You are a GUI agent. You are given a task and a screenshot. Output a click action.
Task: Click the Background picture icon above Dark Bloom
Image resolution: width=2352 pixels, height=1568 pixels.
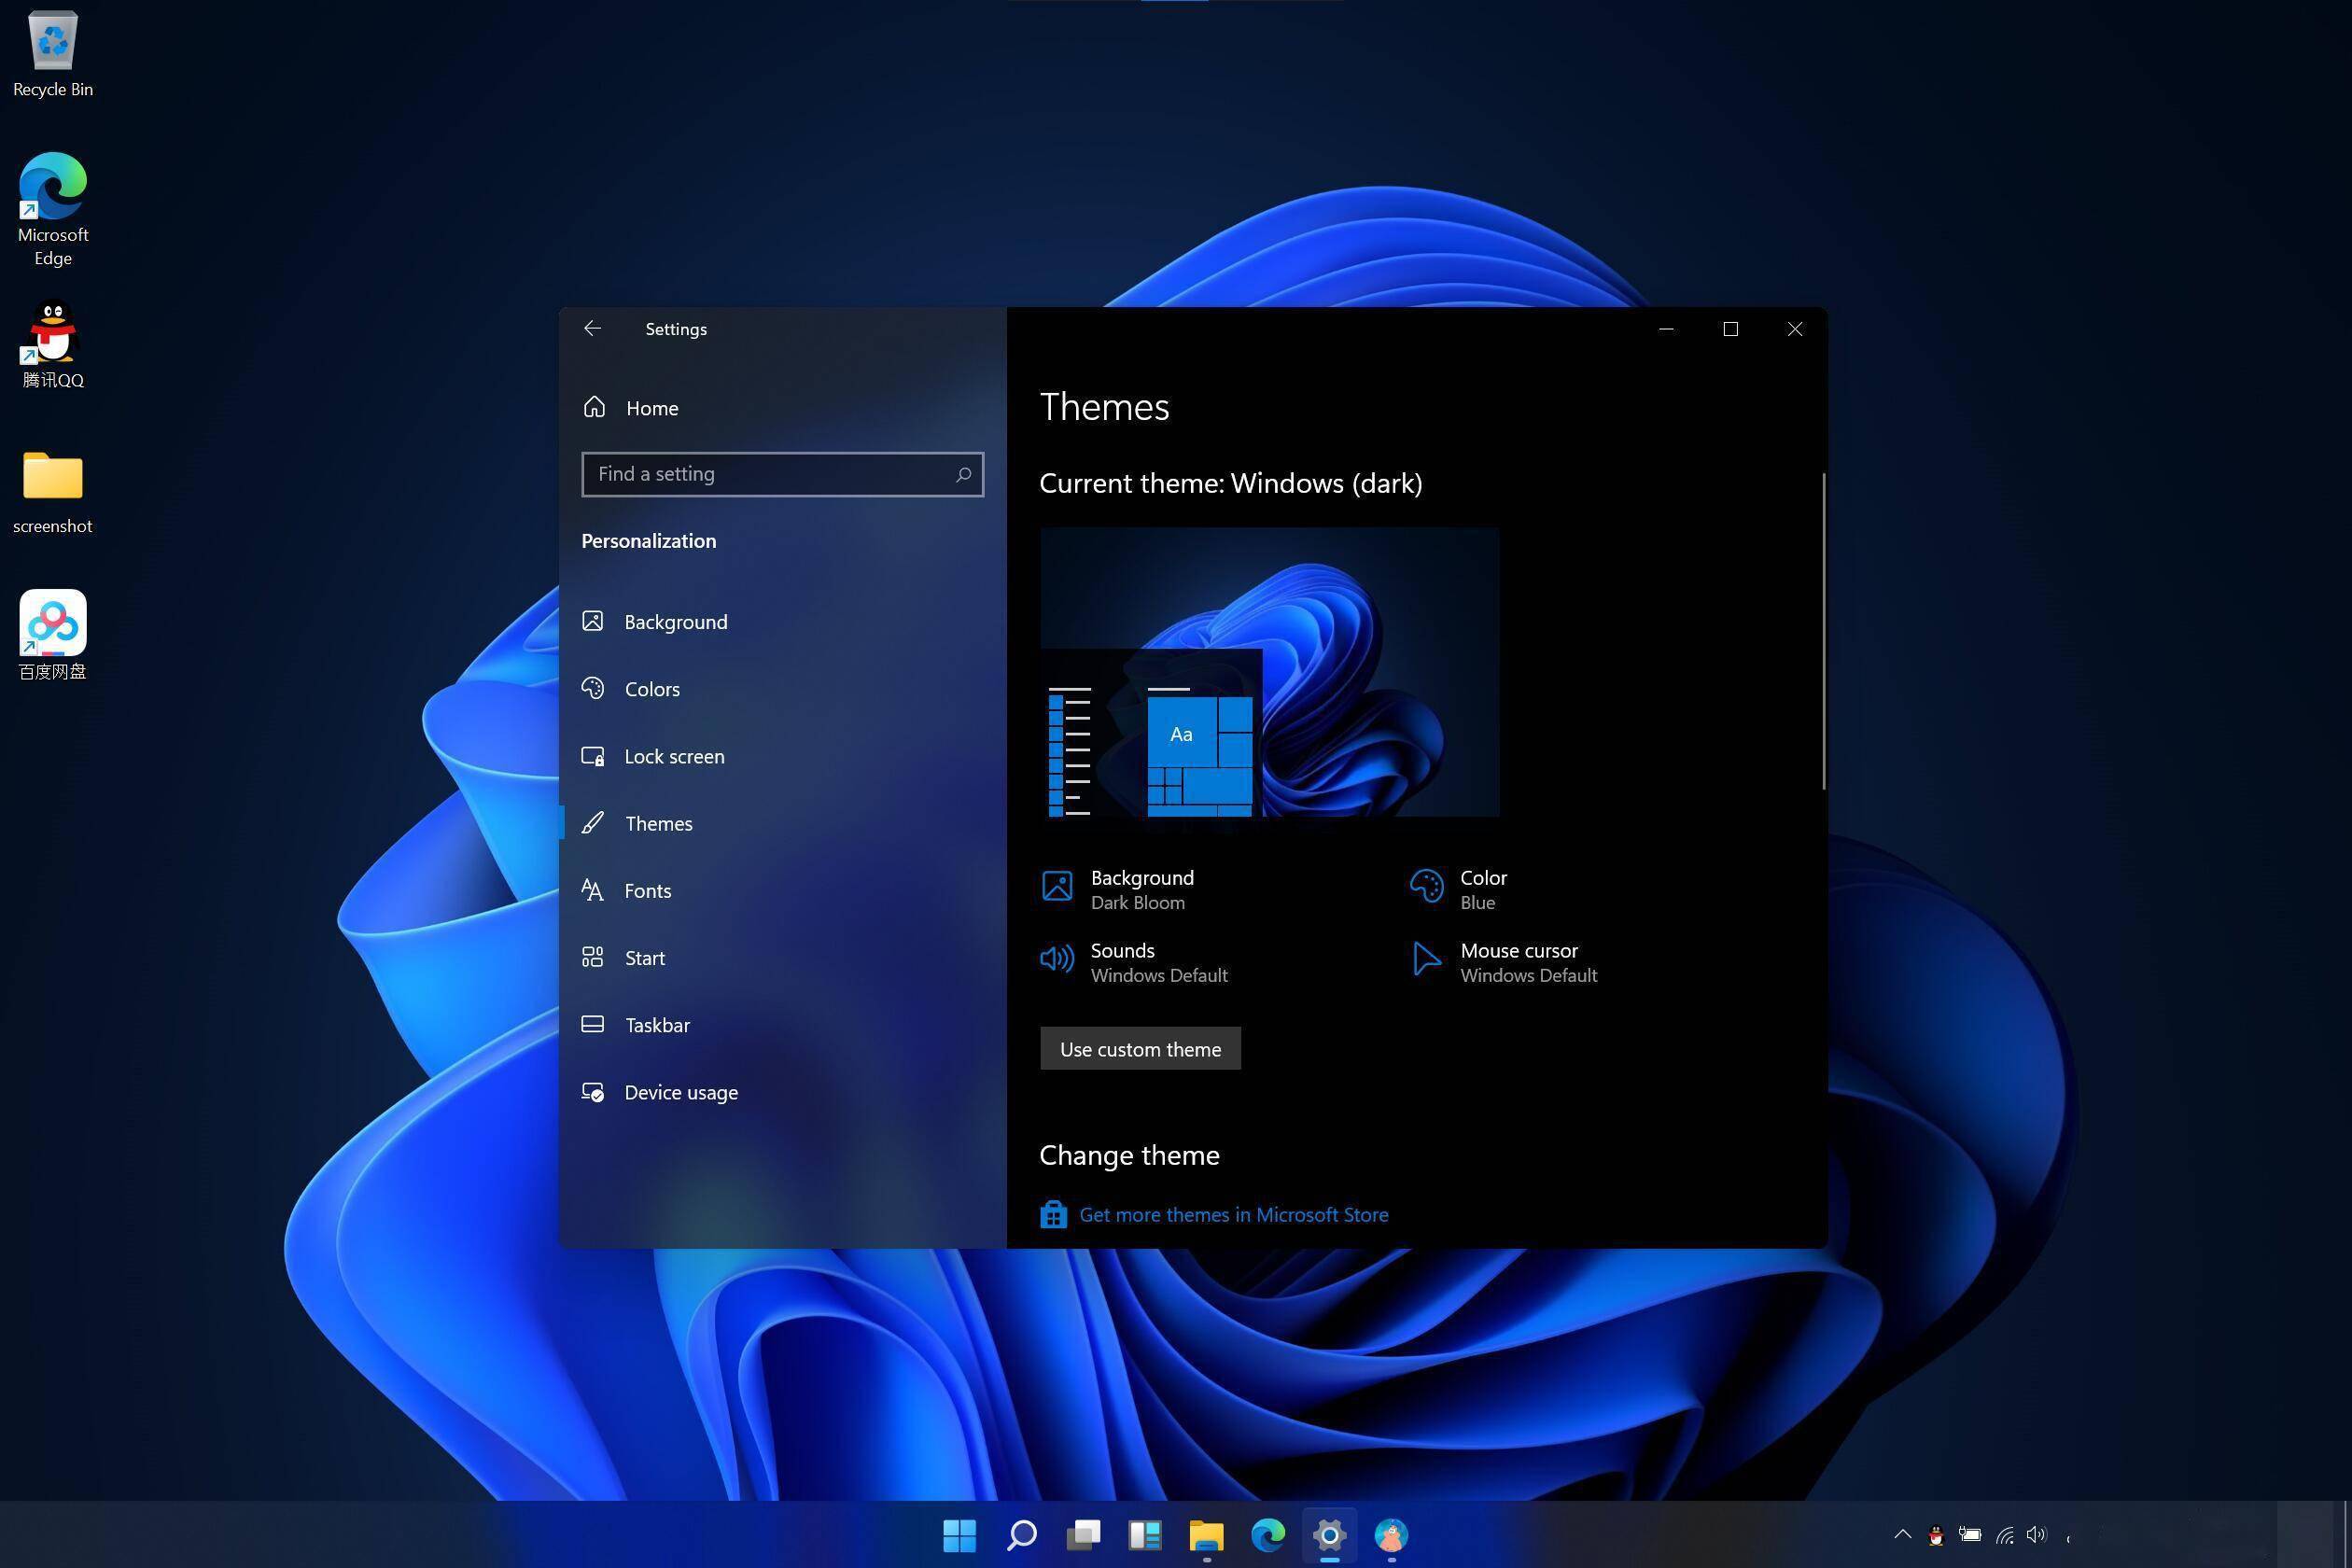(1056, 886)
